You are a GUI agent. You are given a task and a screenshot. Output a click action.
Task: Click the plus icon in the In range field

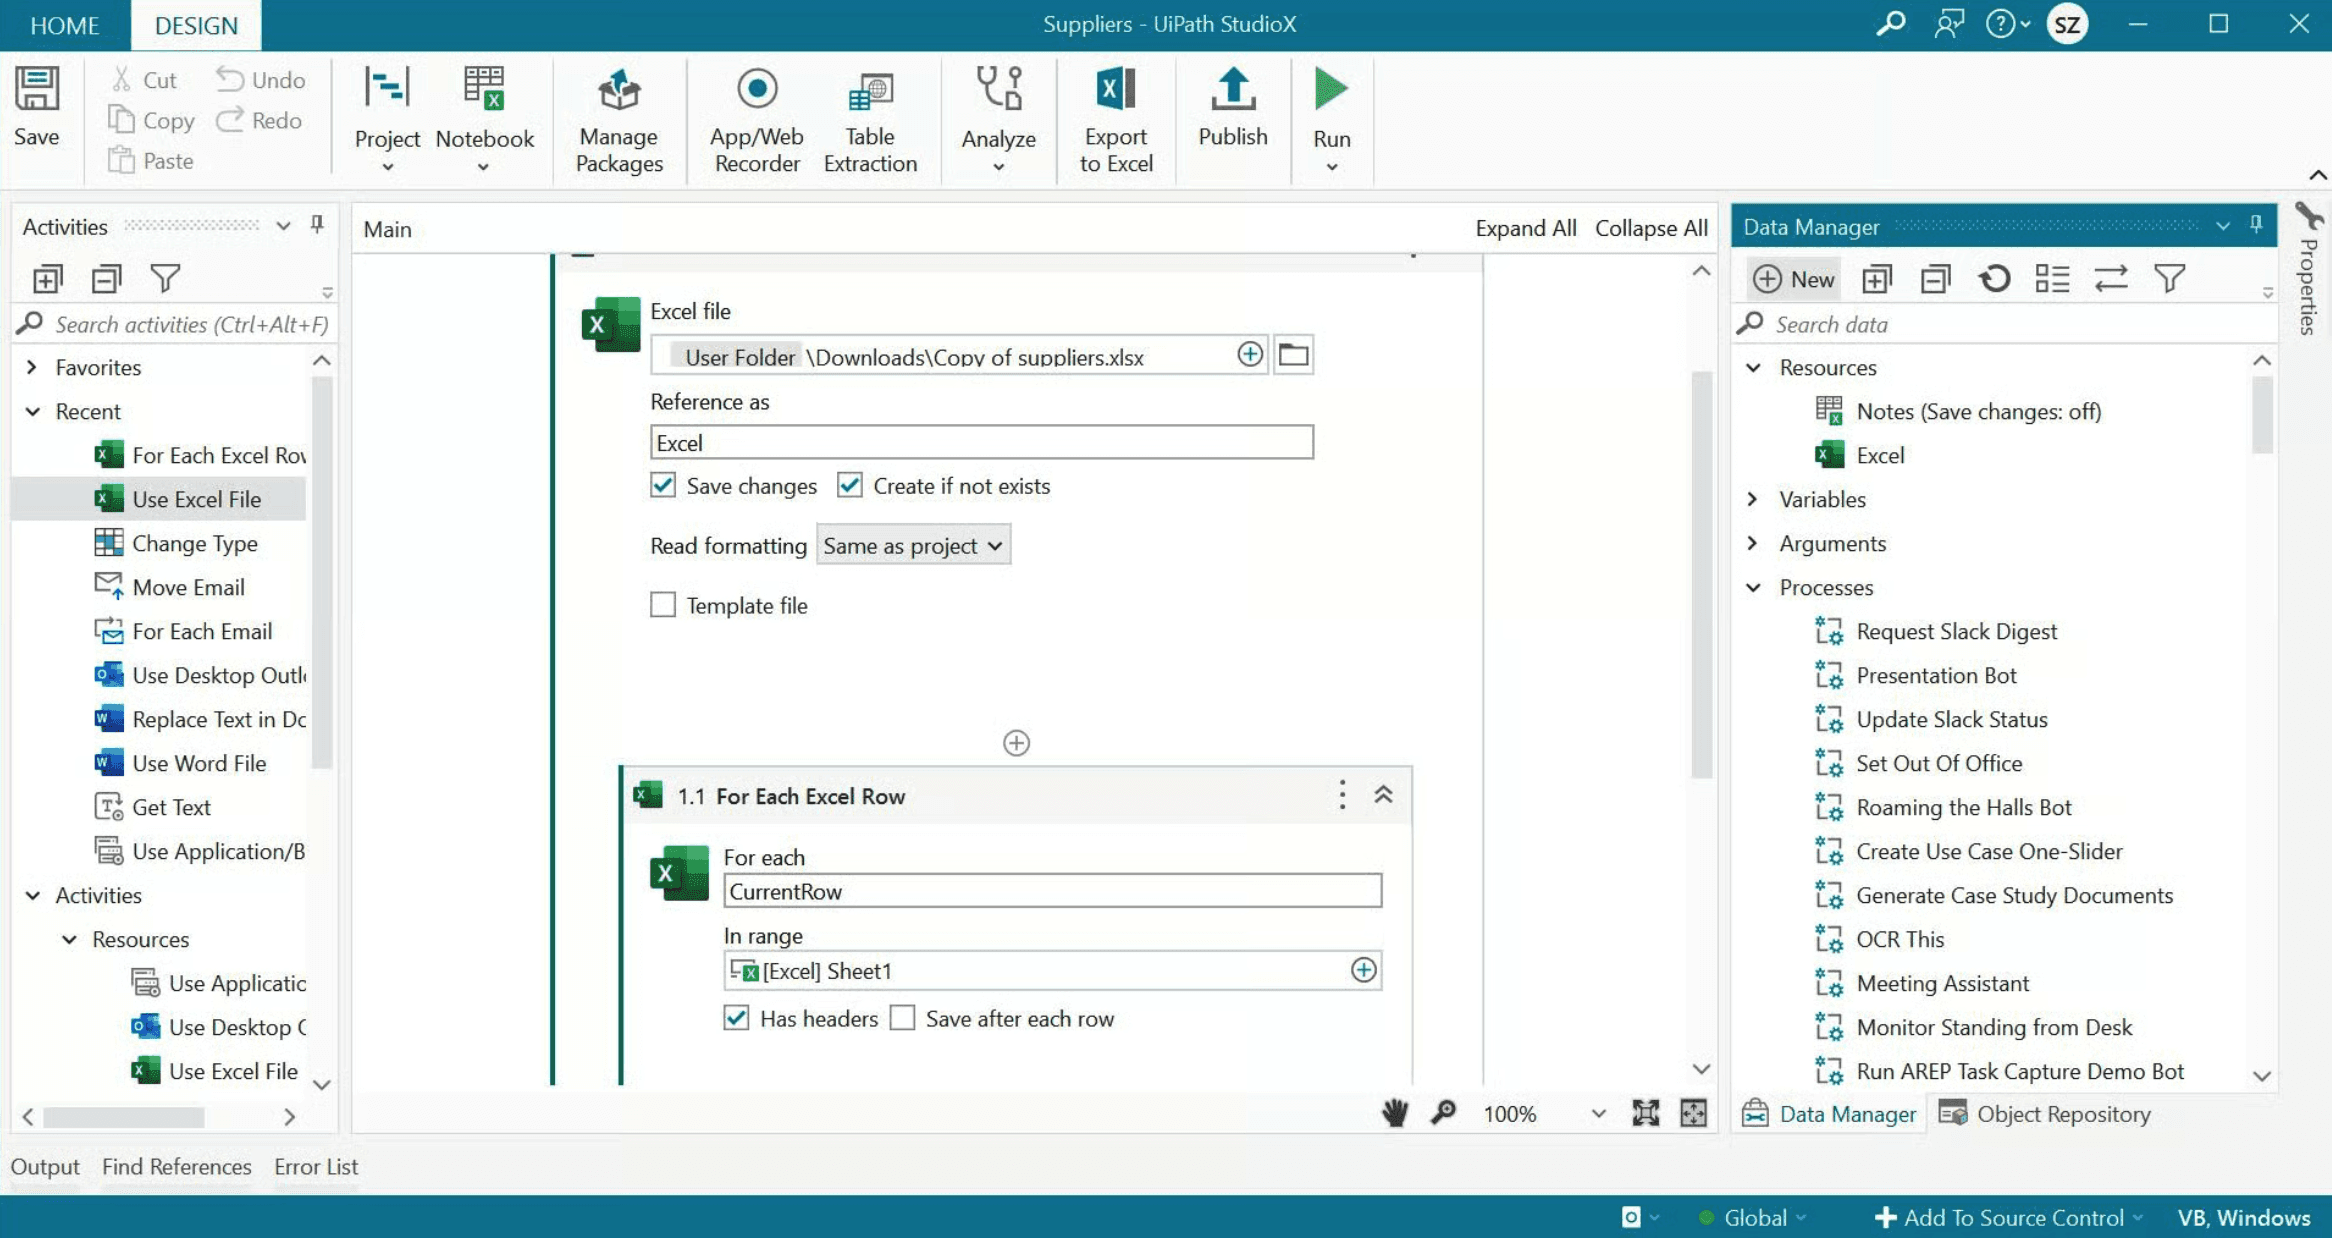(x=1363, y=970)
